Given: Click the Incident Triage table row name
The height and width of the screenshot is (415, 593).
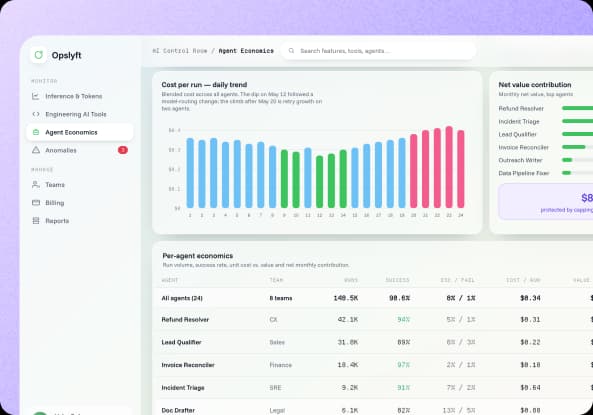Looking at the screenshot, I should 183,388.
